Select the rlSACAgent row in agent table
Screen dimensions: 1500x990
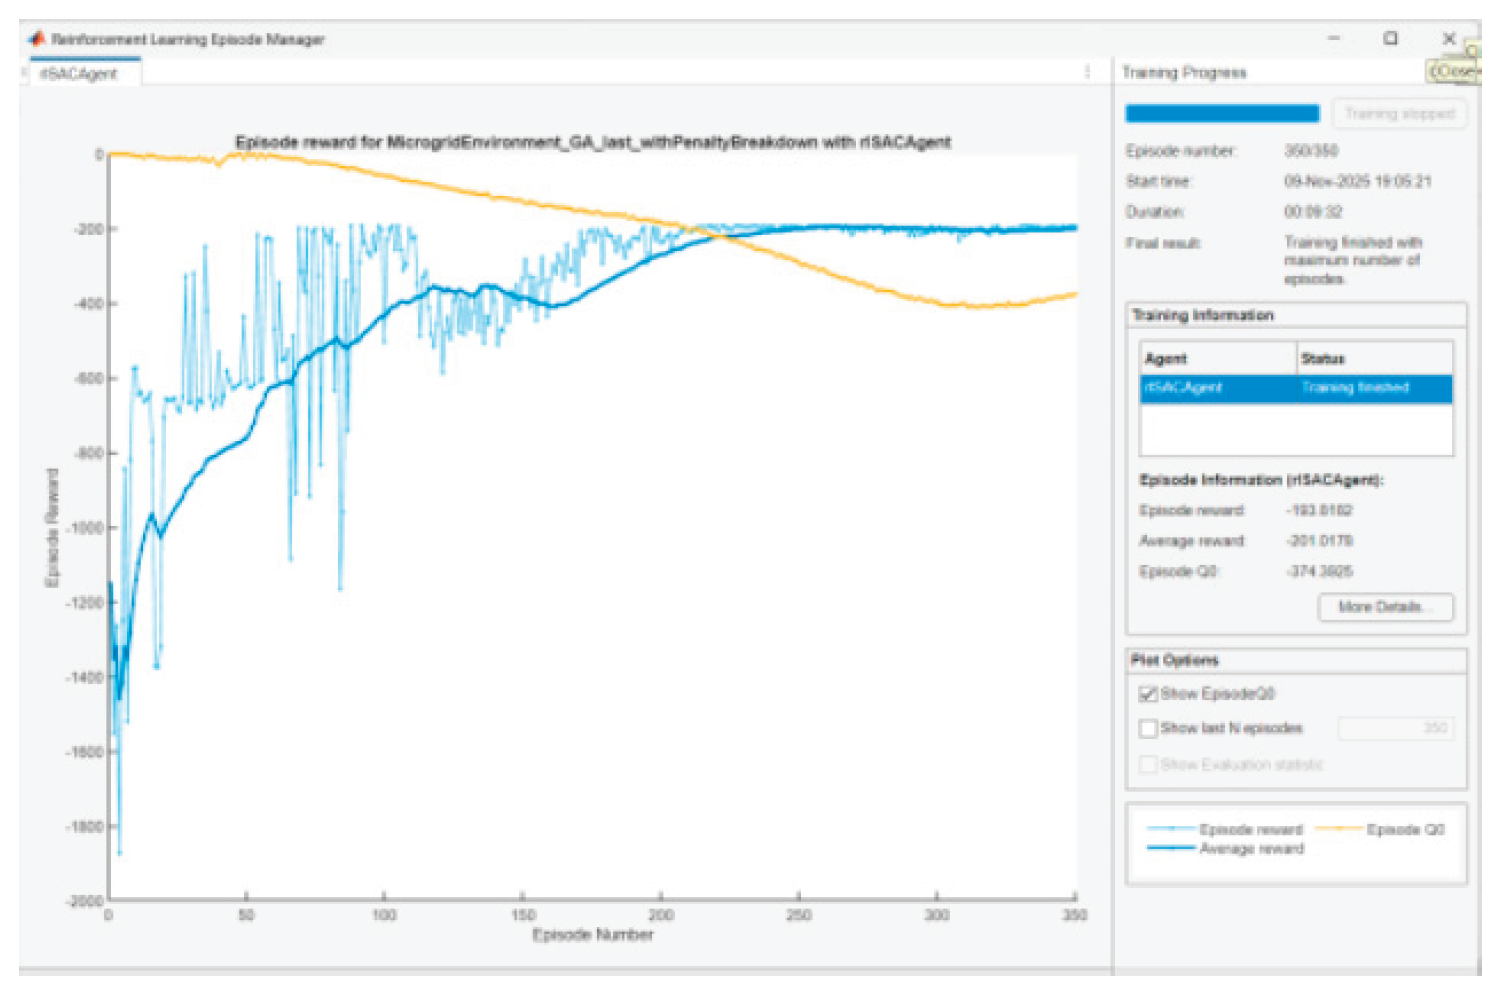coord(1295,388)
